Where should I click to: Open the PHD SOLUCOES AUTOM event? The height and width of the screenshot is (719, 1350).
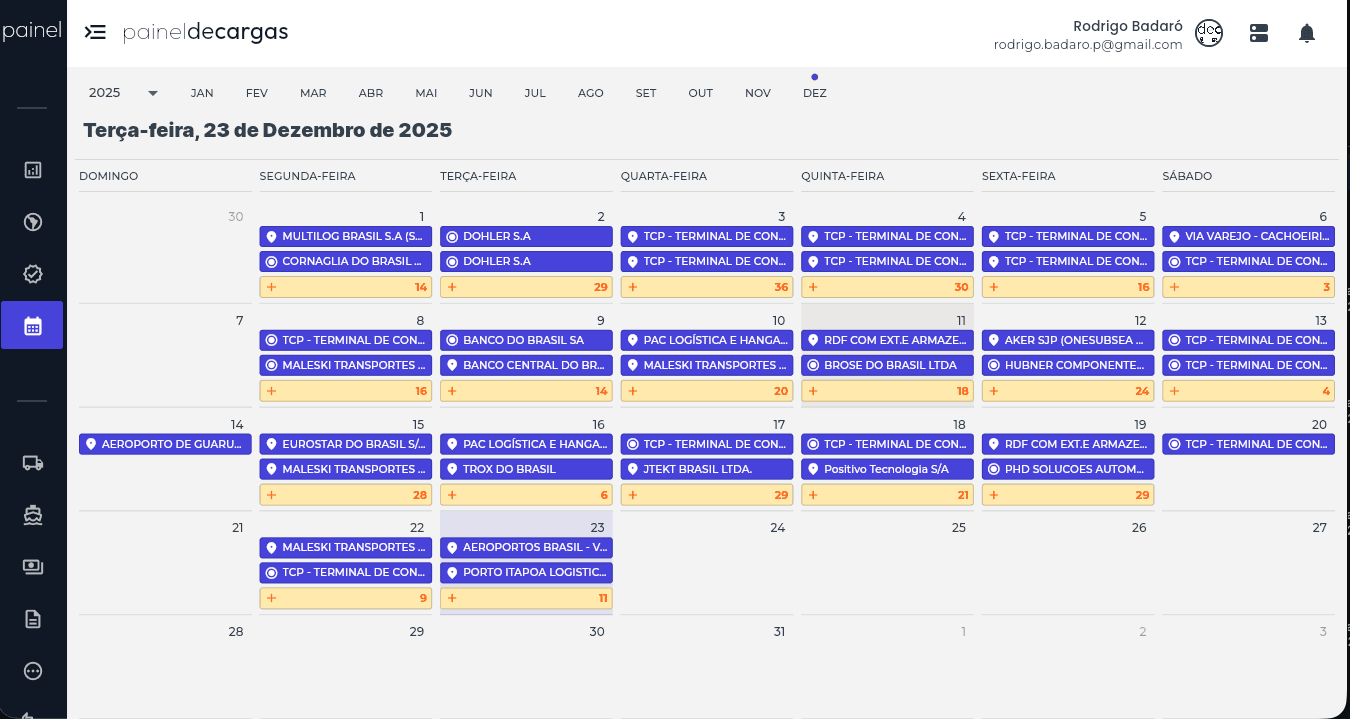coord(1068,469)
